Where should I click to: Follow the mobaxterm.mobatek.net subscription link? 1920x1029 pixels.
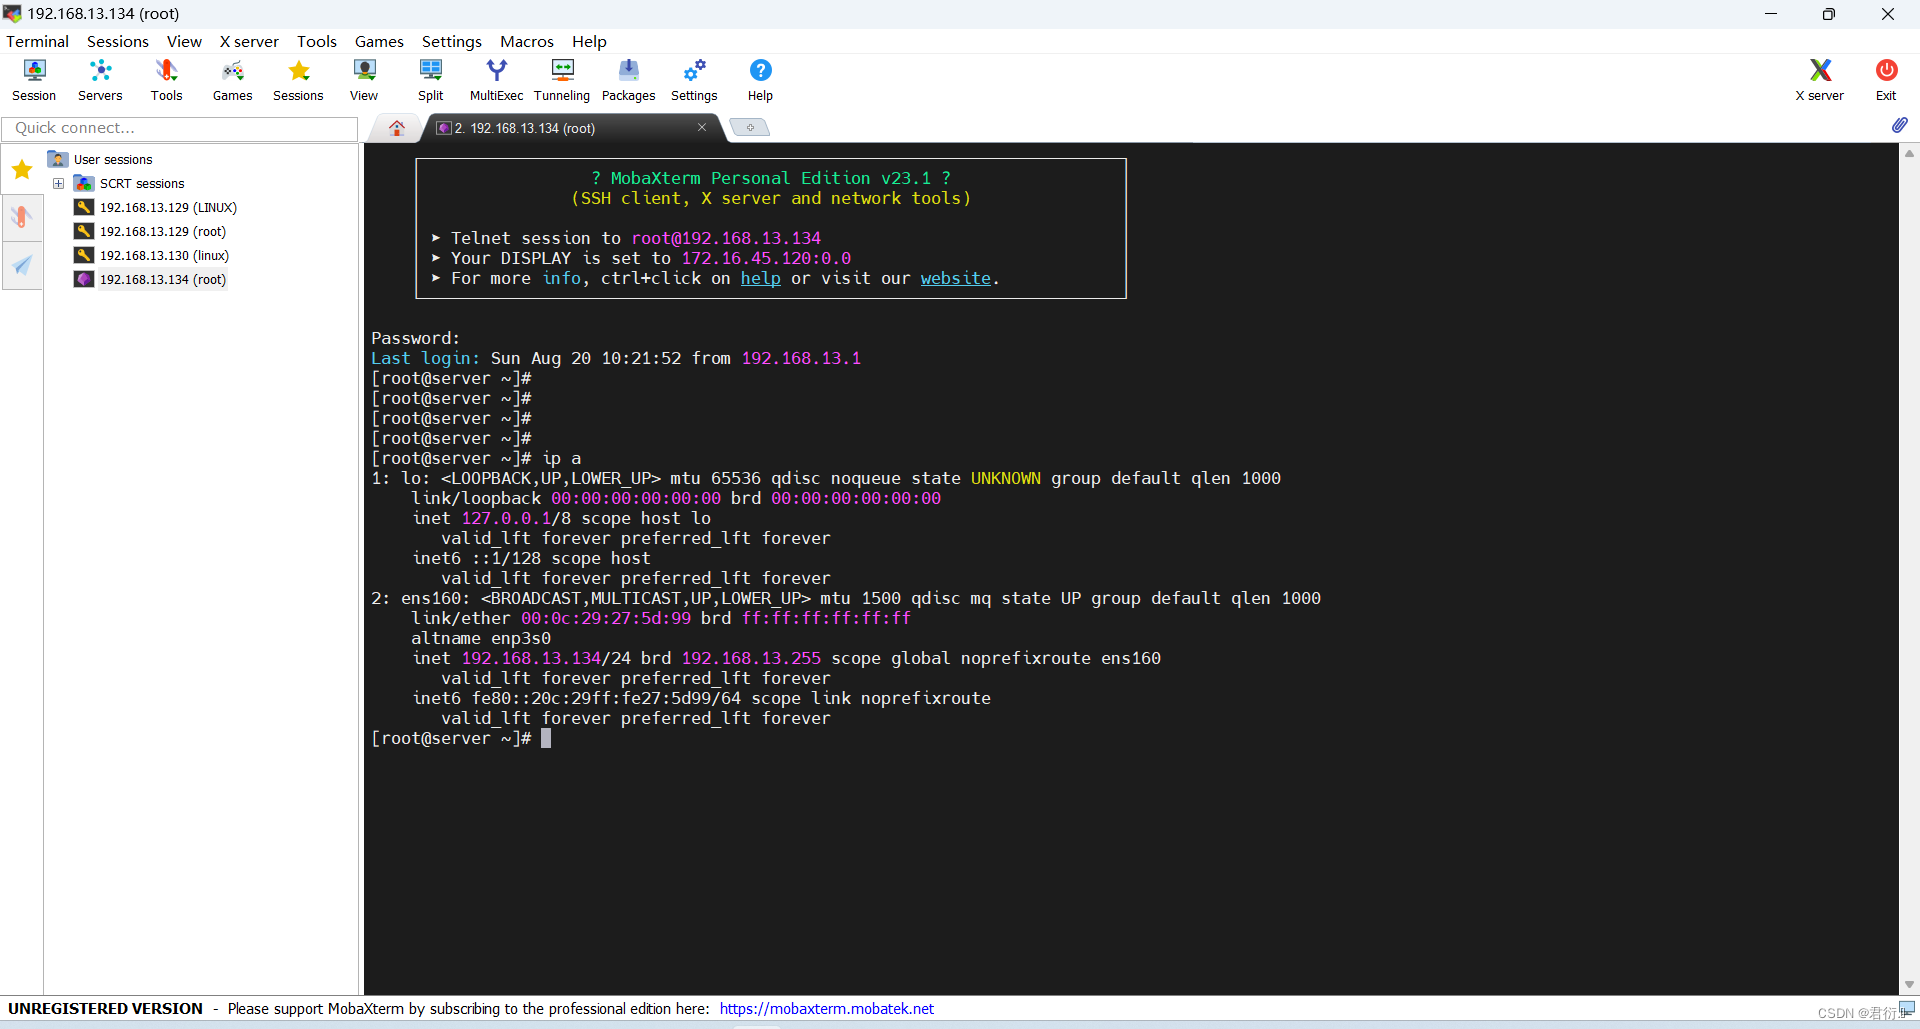pyautogui.click(x=826, y=1008)
